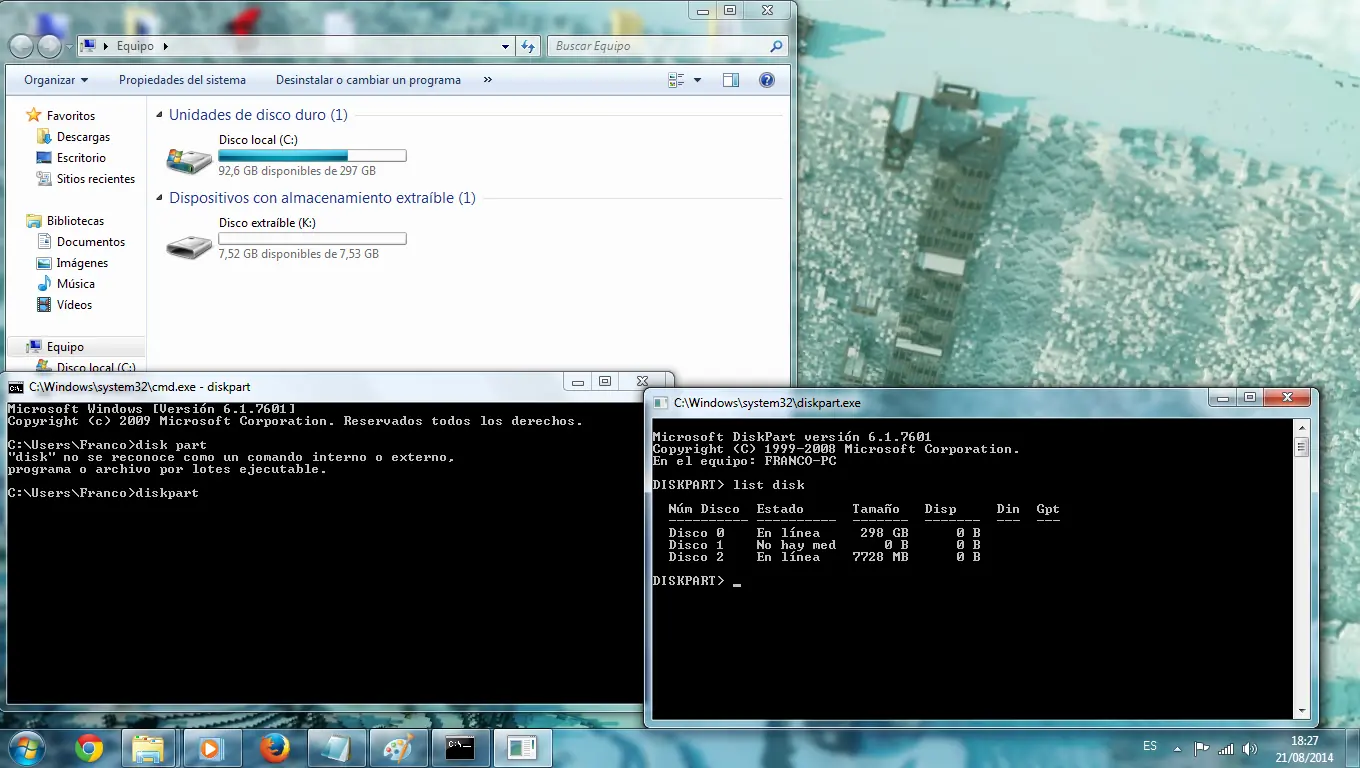1360x768 pixels.
Task: Click C:\Users\Franco>diskpart line in cmd
Action: point(103,493)
